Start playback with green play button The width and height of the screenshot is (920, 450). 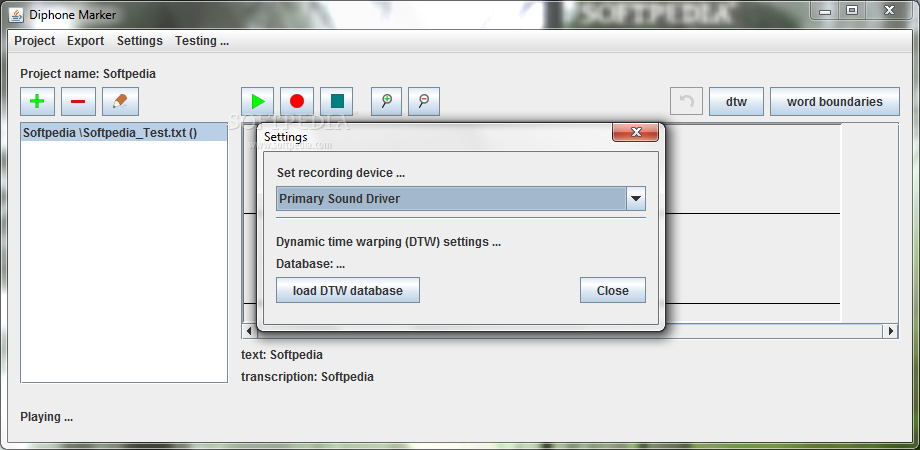tap(257, 101)
